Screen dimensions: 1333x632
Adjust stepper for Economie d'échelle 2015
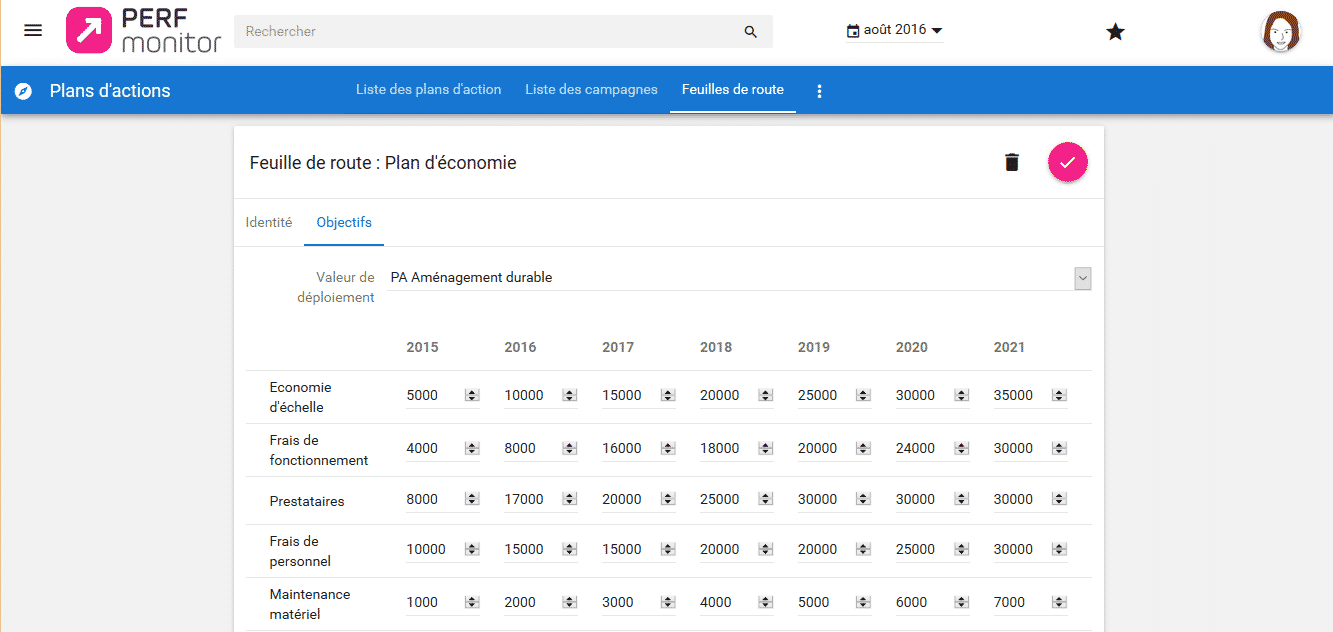pos(472,396)
